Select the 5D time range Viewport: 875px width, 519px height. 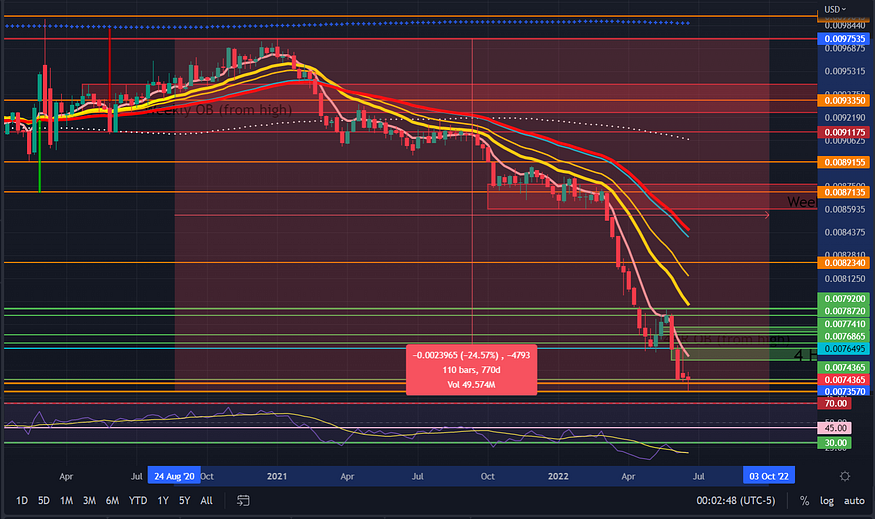coord(44,501)
